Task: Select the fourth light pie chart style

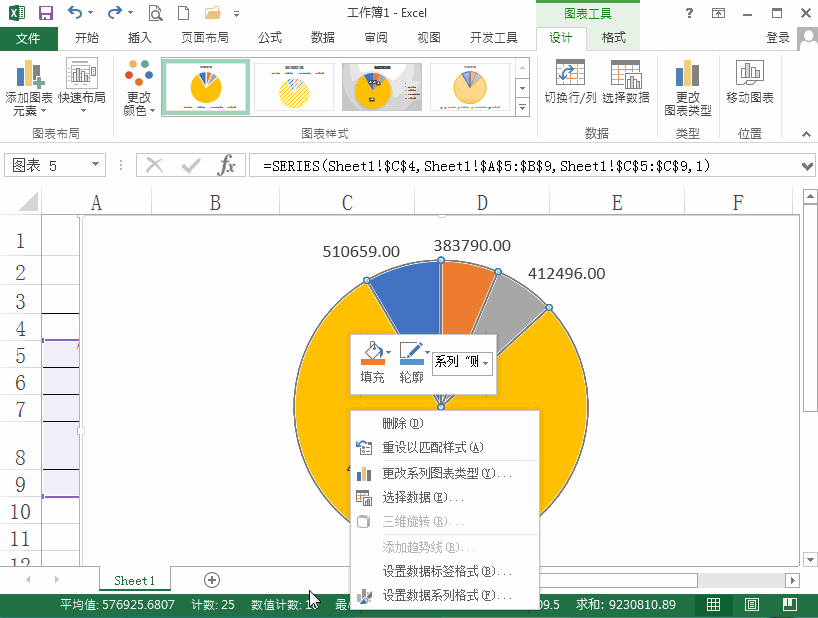Action: click(470, 87)
